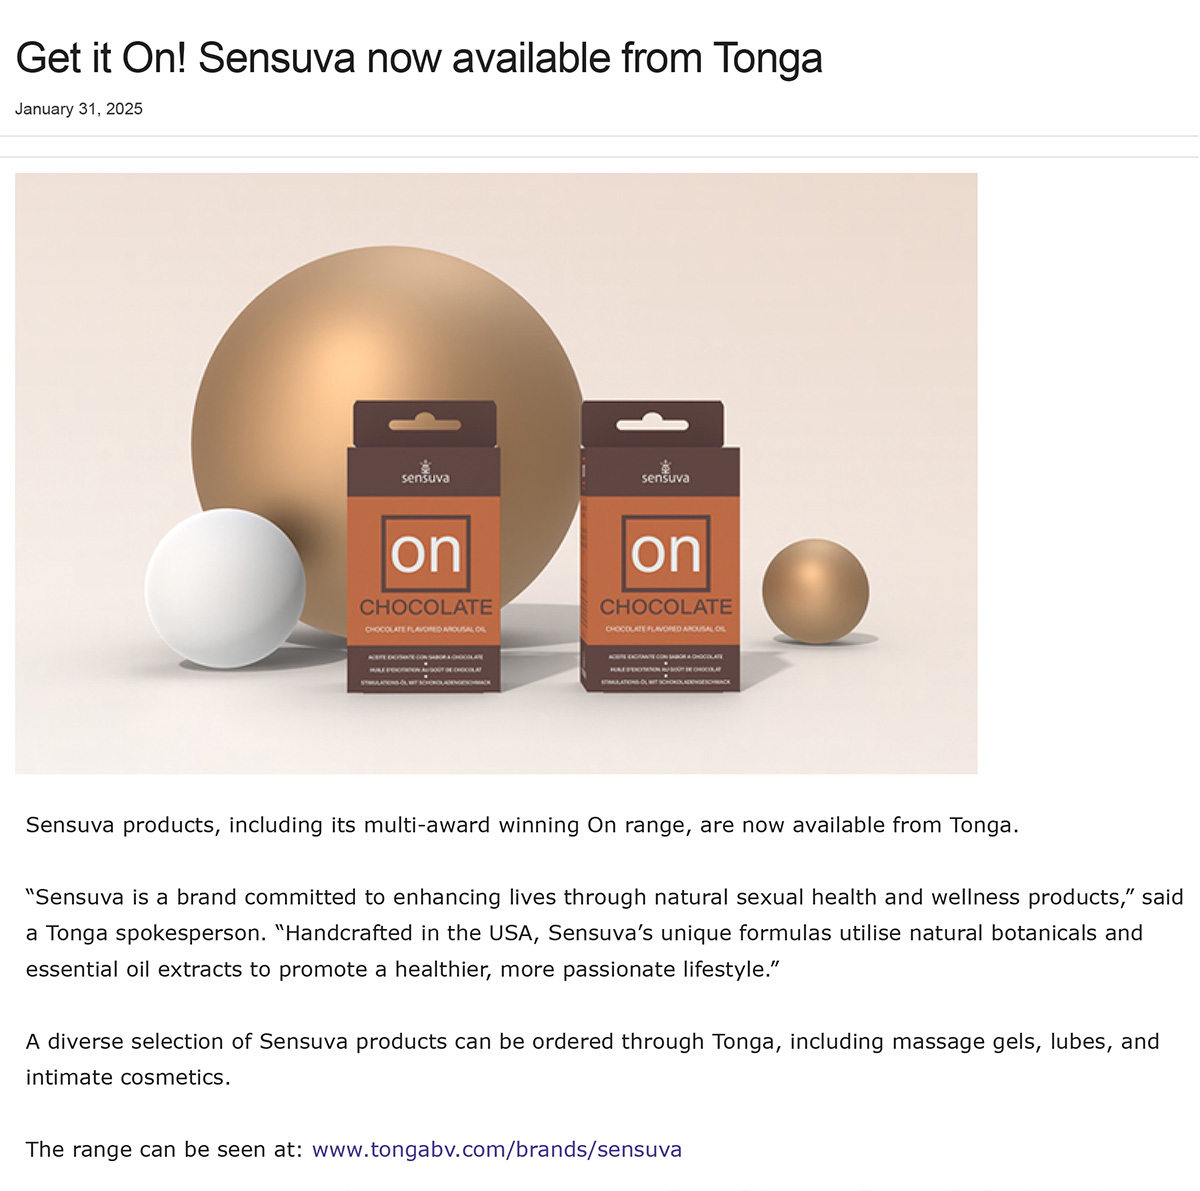This screenshot has height=1191, width=1200.
Task: Click the hang-tab slot on the left box
Action: (425, 425)
